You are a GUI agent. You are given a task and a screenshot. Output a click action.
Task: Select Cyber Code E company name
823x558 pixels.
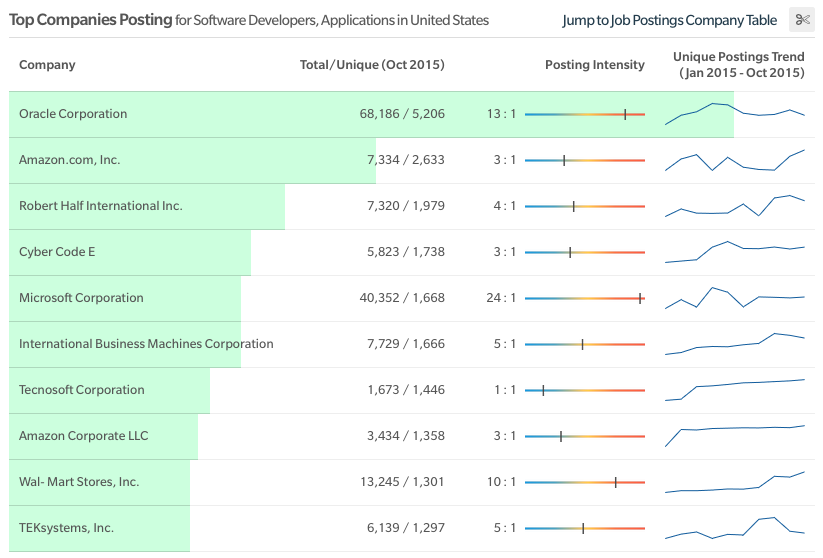coord(57,252)
